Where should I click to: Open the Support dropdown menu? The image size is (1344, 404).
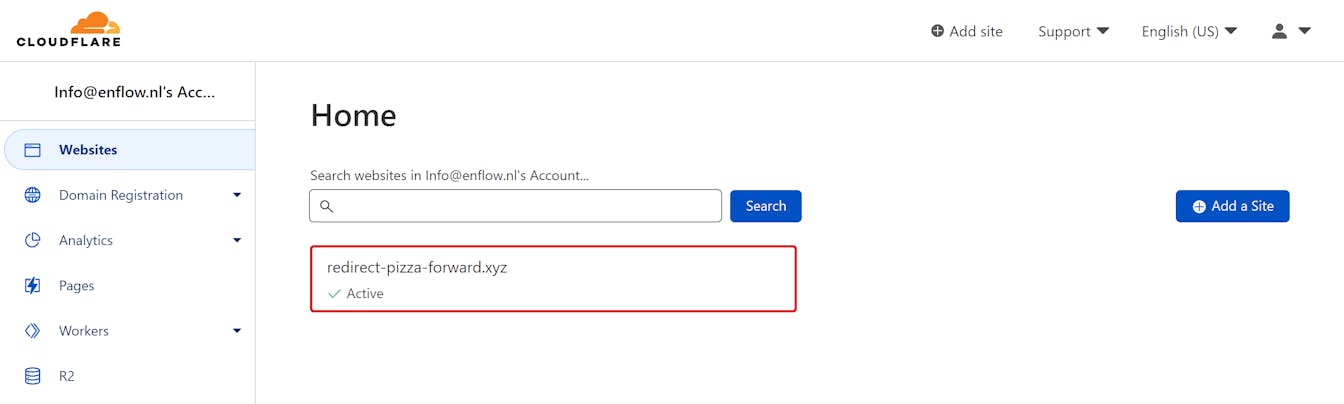click(x=1073, y=31)
